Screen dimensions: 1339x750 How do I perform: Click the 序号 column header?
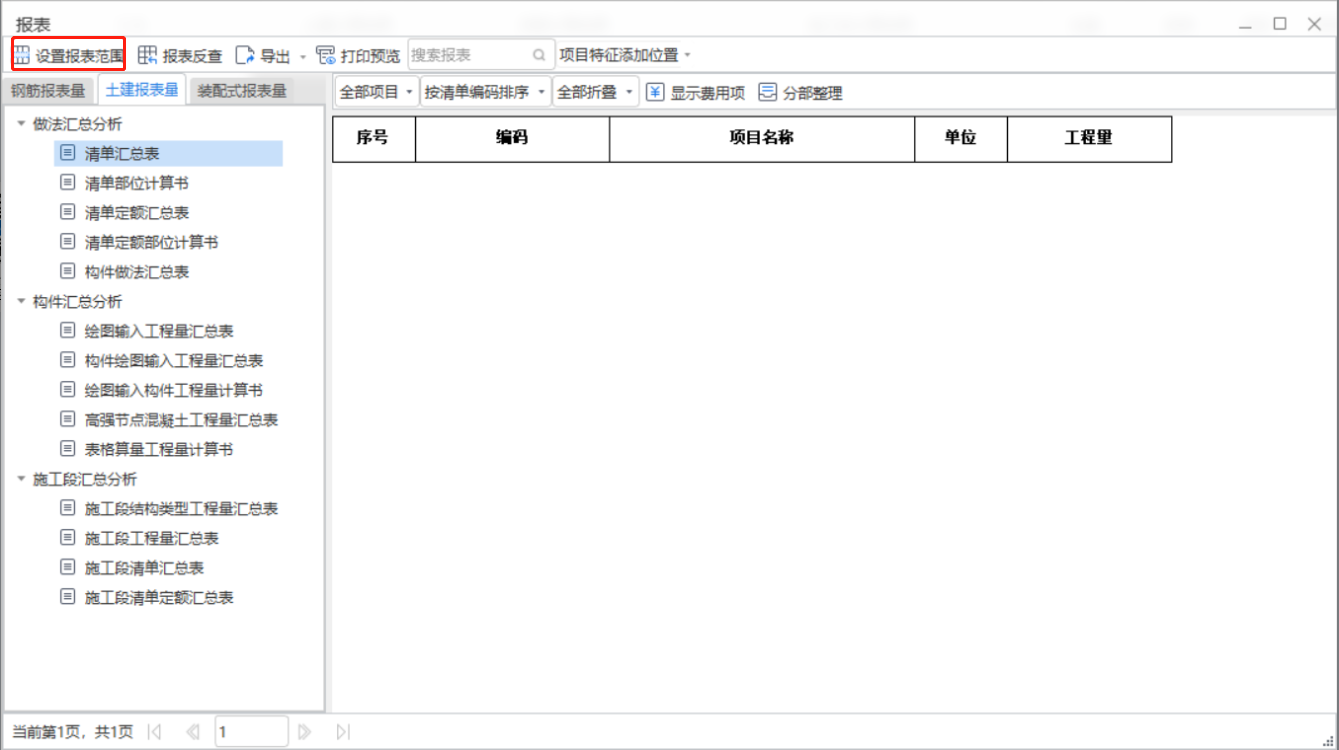coord(374,139)
